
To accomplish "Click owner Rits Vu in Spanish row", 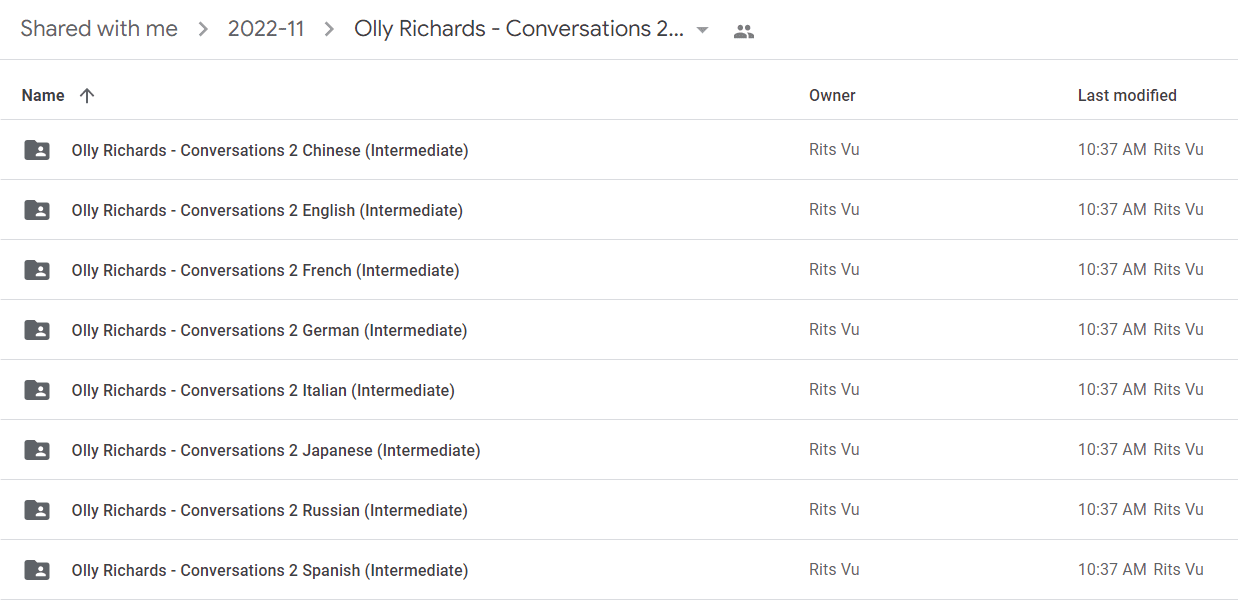I will 834,570.
